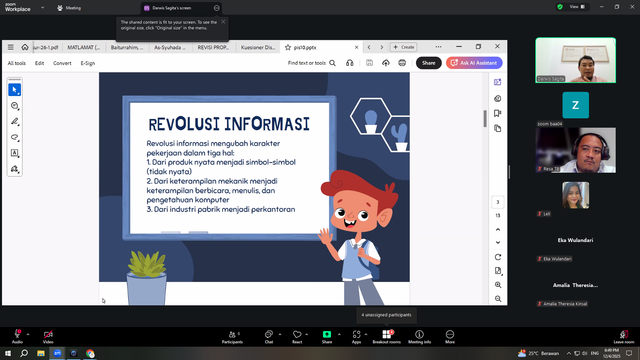Image resolution: width=640 pixels, height=360 pixels.
Task: Open the stamp/sign tool
Action: click(x=15, y=169)
